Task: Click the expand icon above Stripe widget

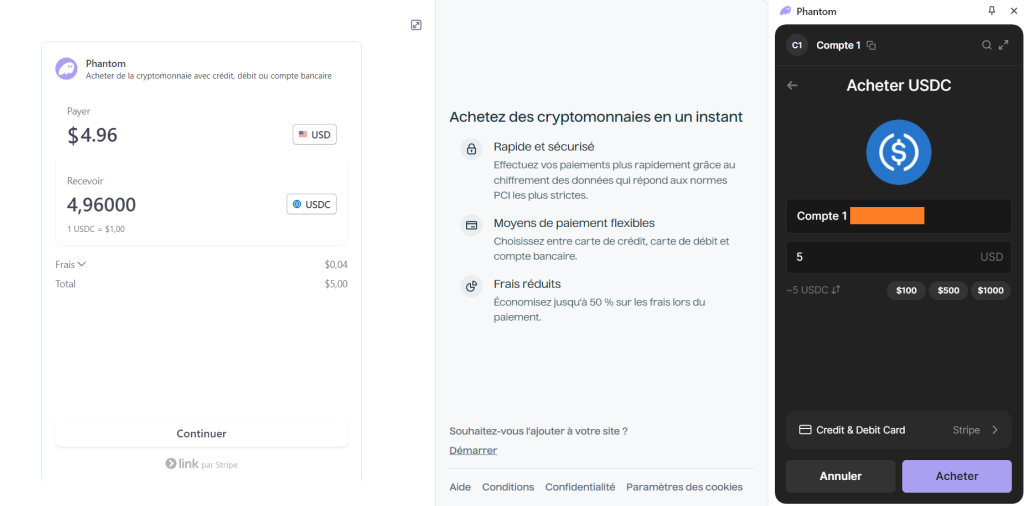Action: tap(416, 25)
